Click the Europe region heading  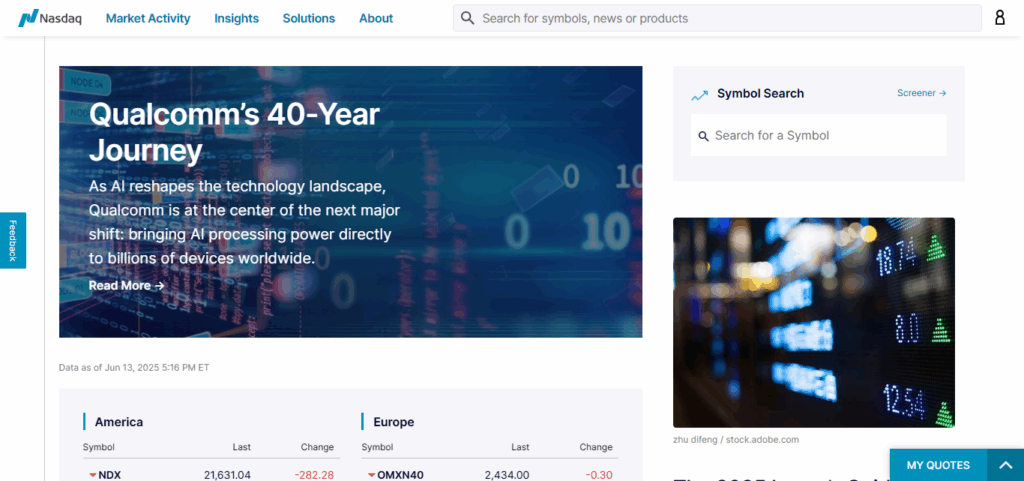point(394,422)
